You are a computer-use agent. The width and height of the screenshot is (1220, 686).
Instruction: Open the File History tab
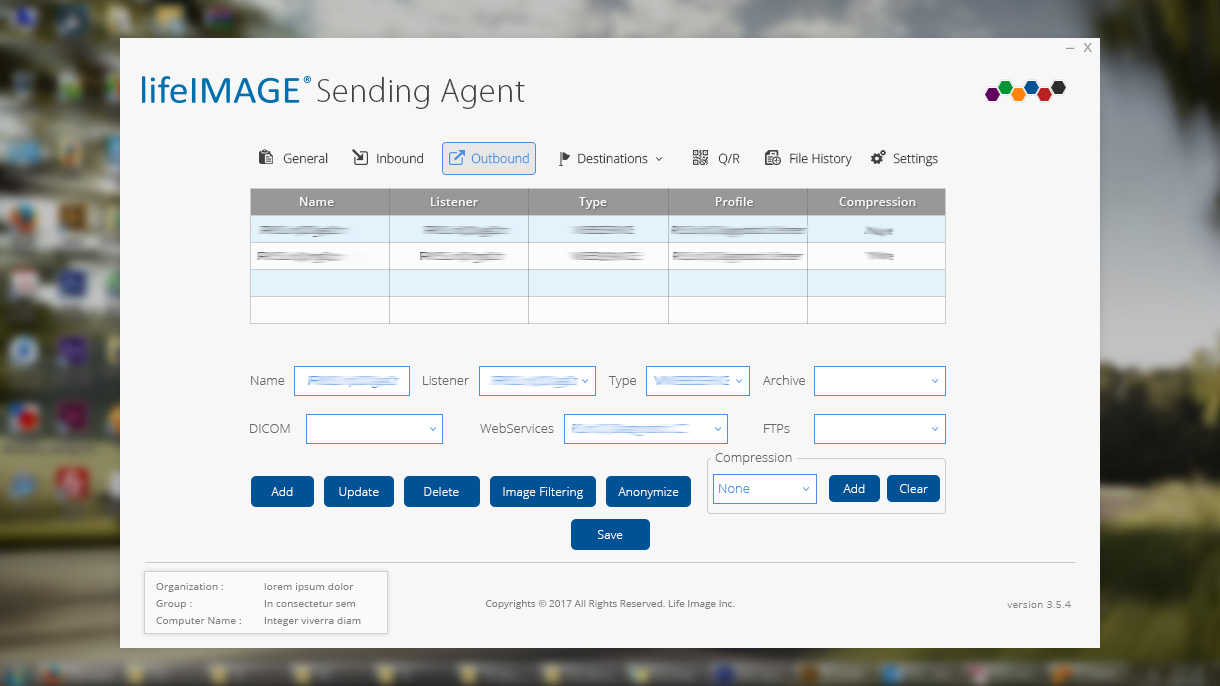coord(808,158)
